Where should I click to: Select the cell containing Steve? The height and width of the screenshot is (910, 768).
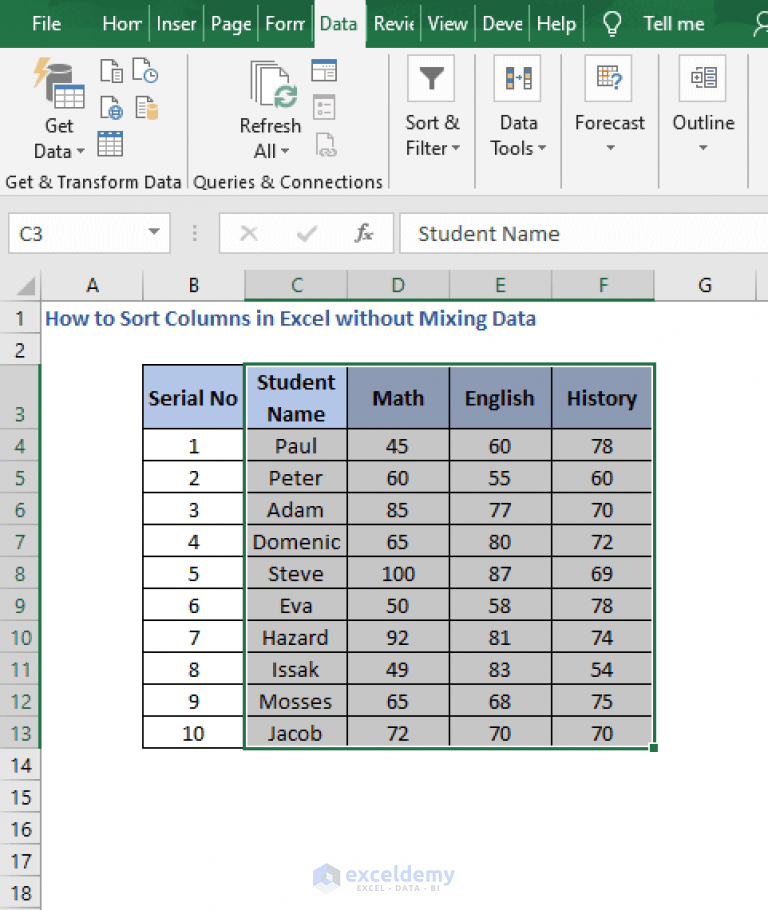tap(296, 573)
